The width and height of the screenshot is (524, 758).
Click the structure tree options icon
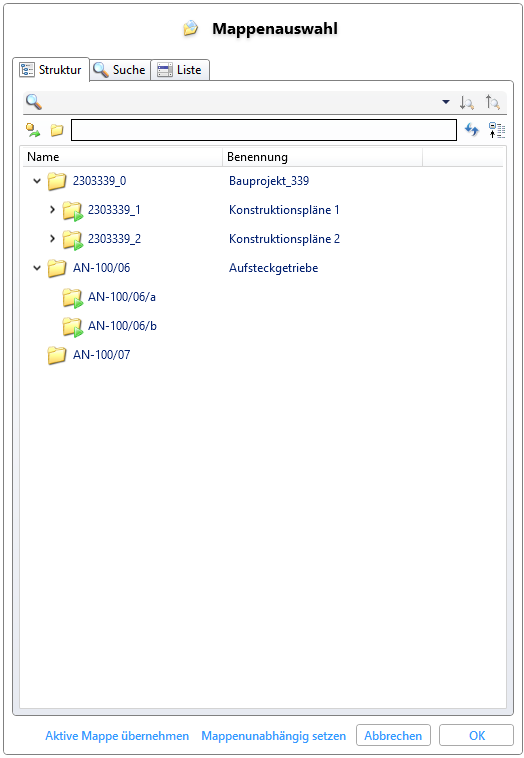(496, 130)
